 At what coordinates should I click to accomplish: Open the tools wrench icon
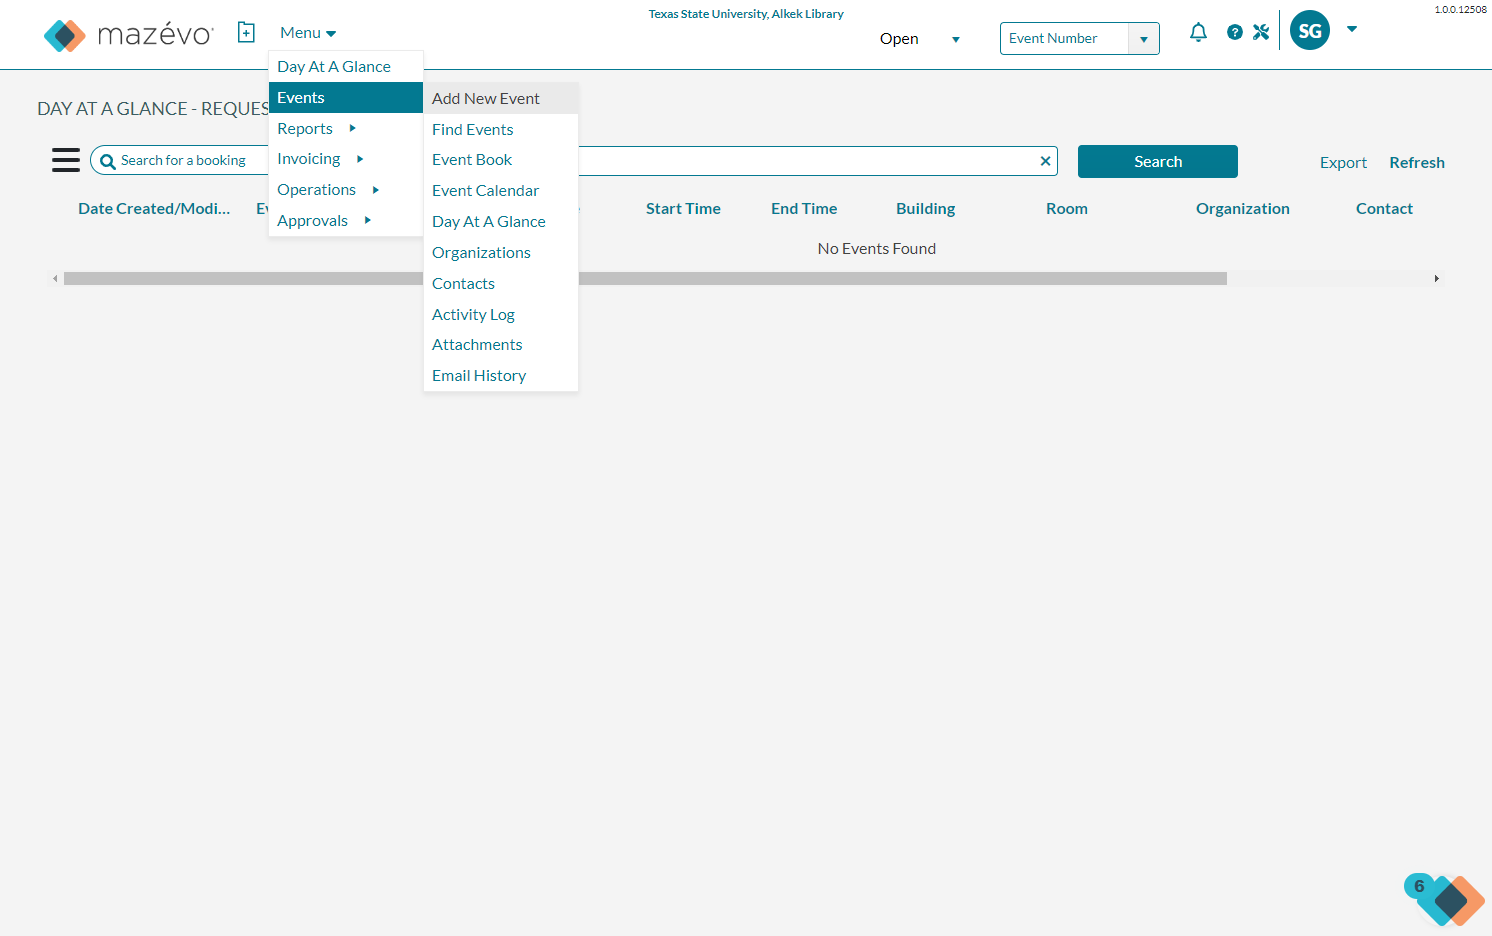click(1261, 32)
